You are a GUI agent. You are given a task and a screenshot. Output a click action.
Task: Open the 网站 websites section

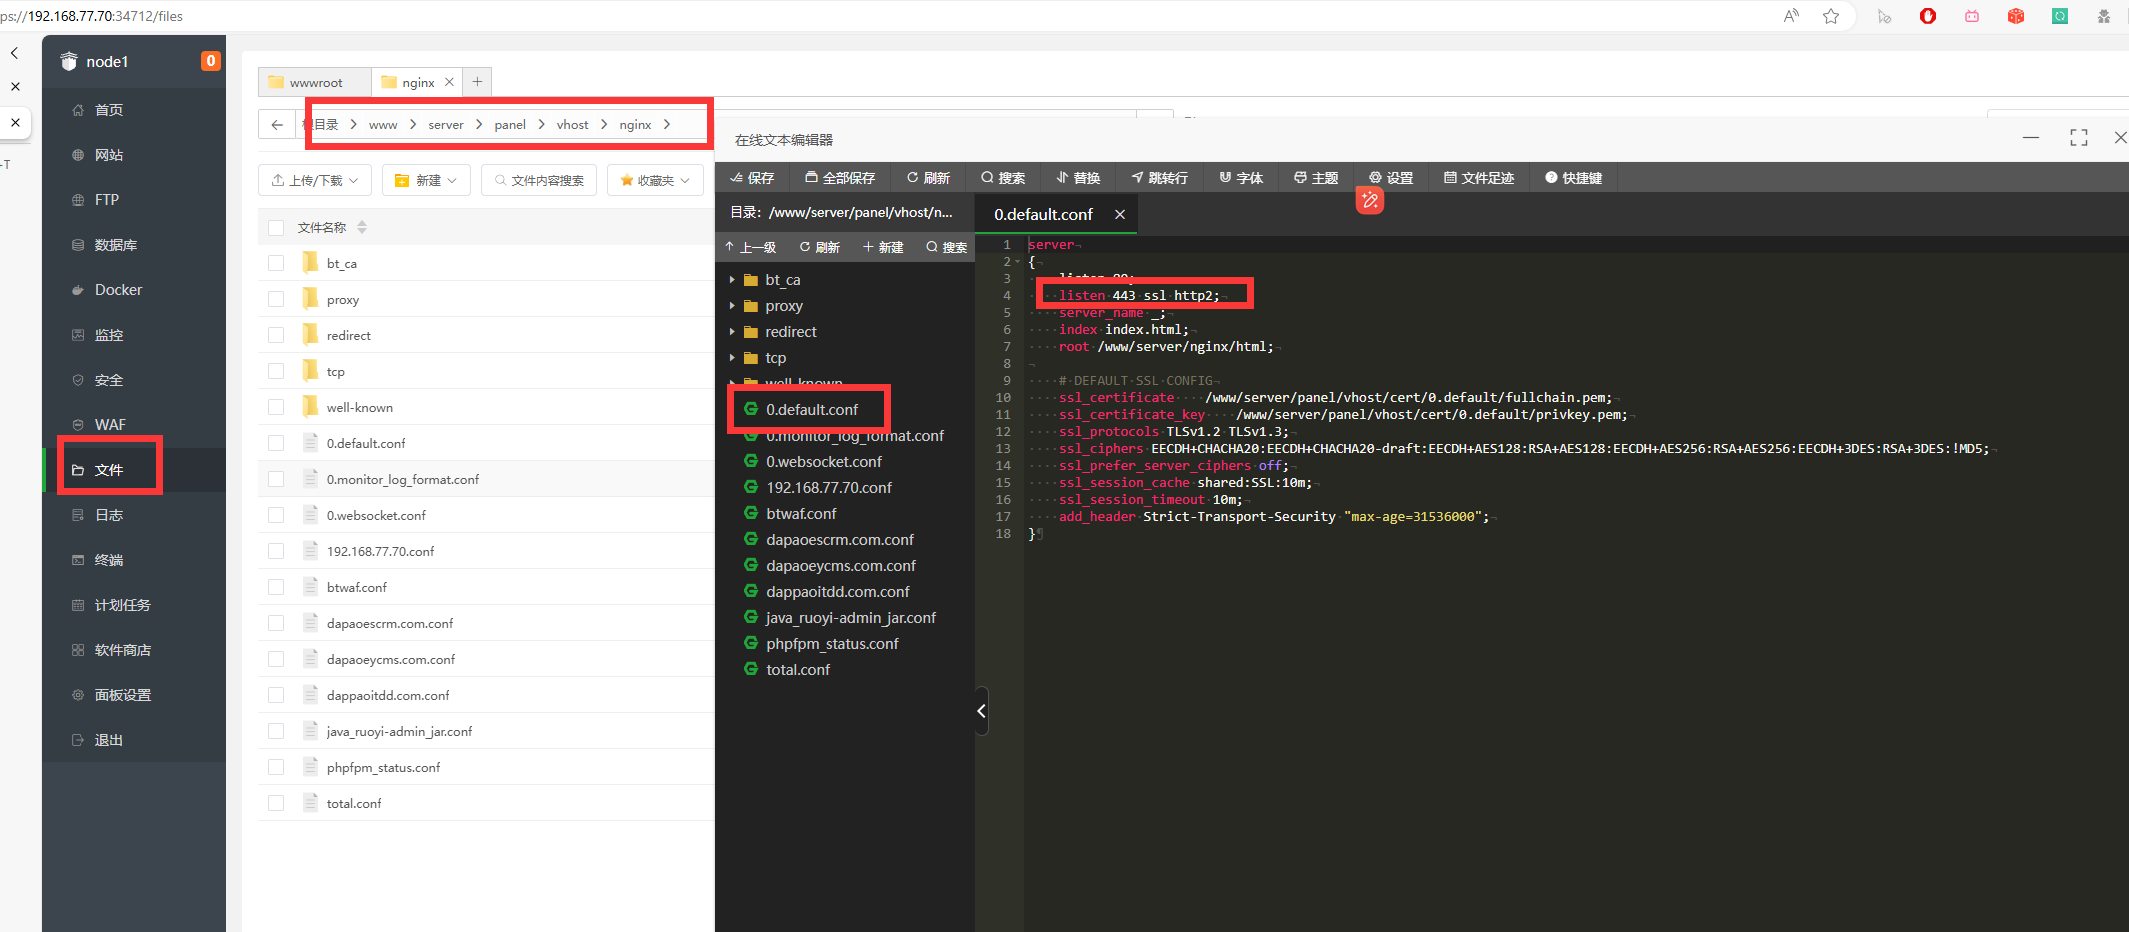point(108,155)
